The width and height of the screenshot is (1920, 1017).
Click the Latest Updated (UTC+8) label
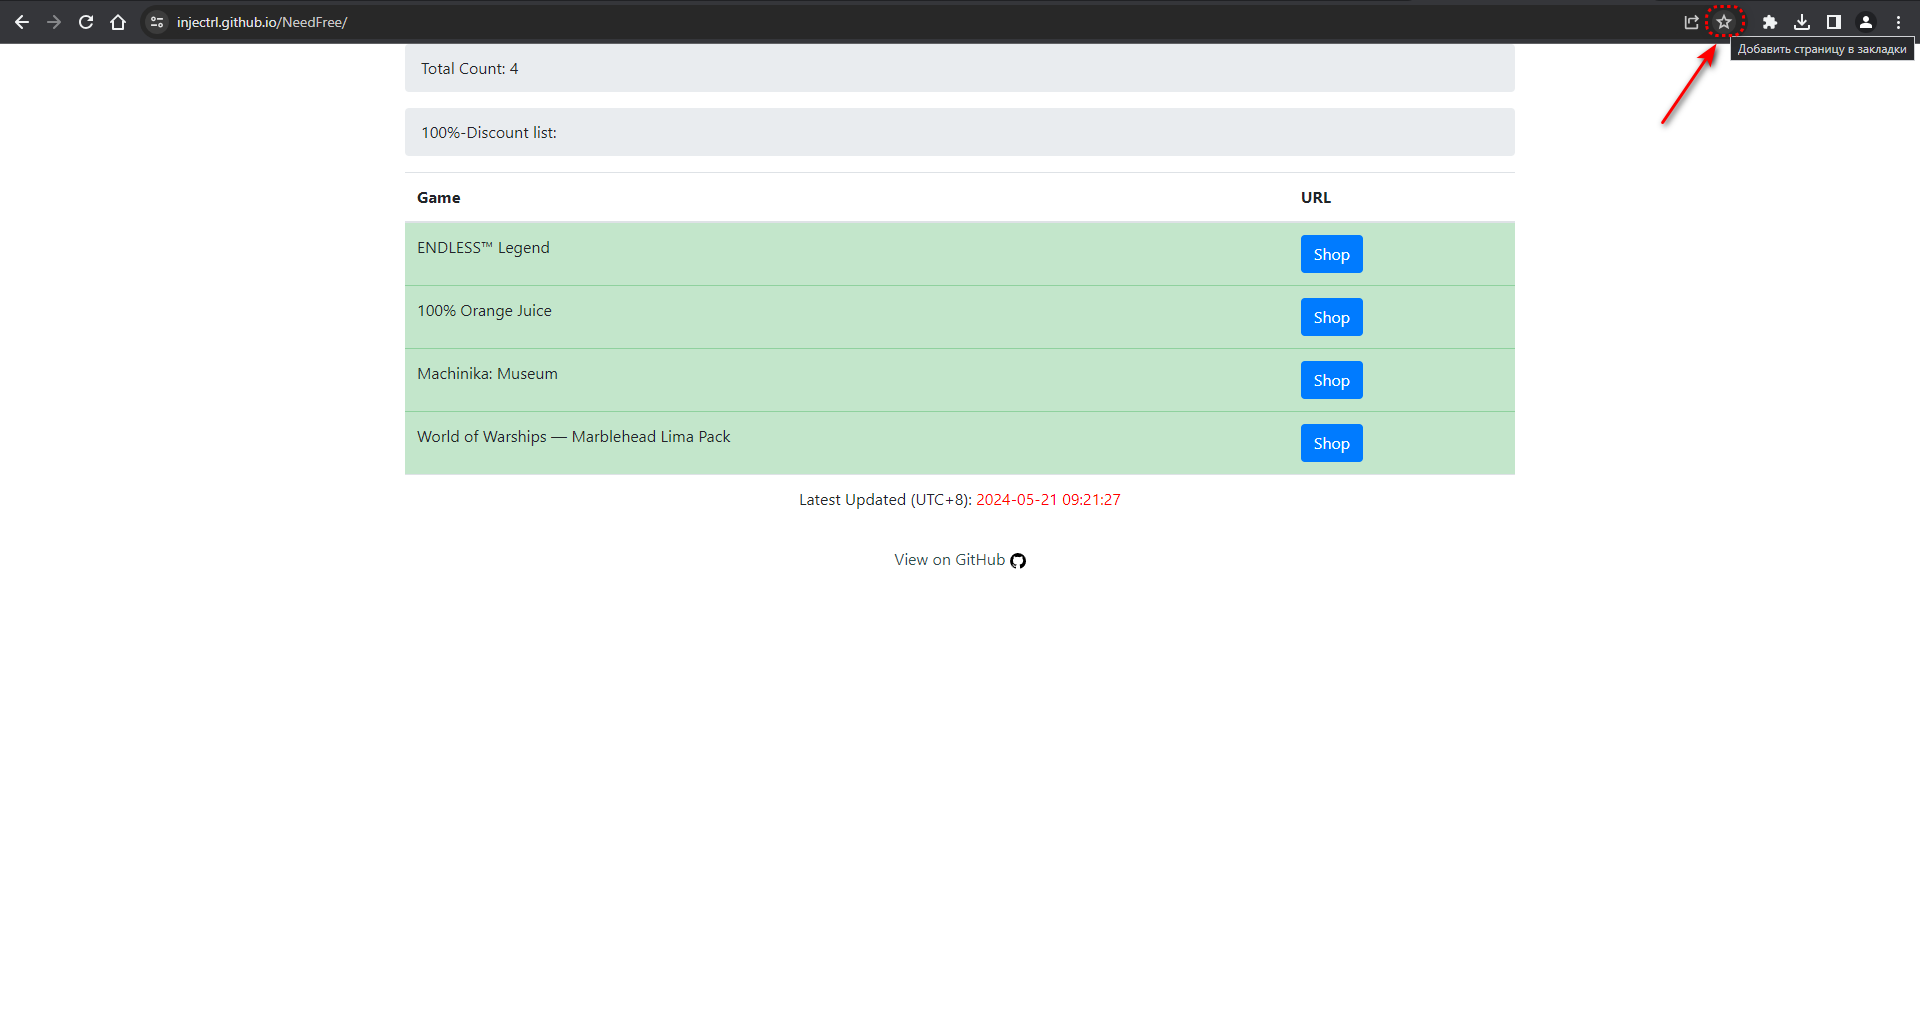[x=885, y=500]
